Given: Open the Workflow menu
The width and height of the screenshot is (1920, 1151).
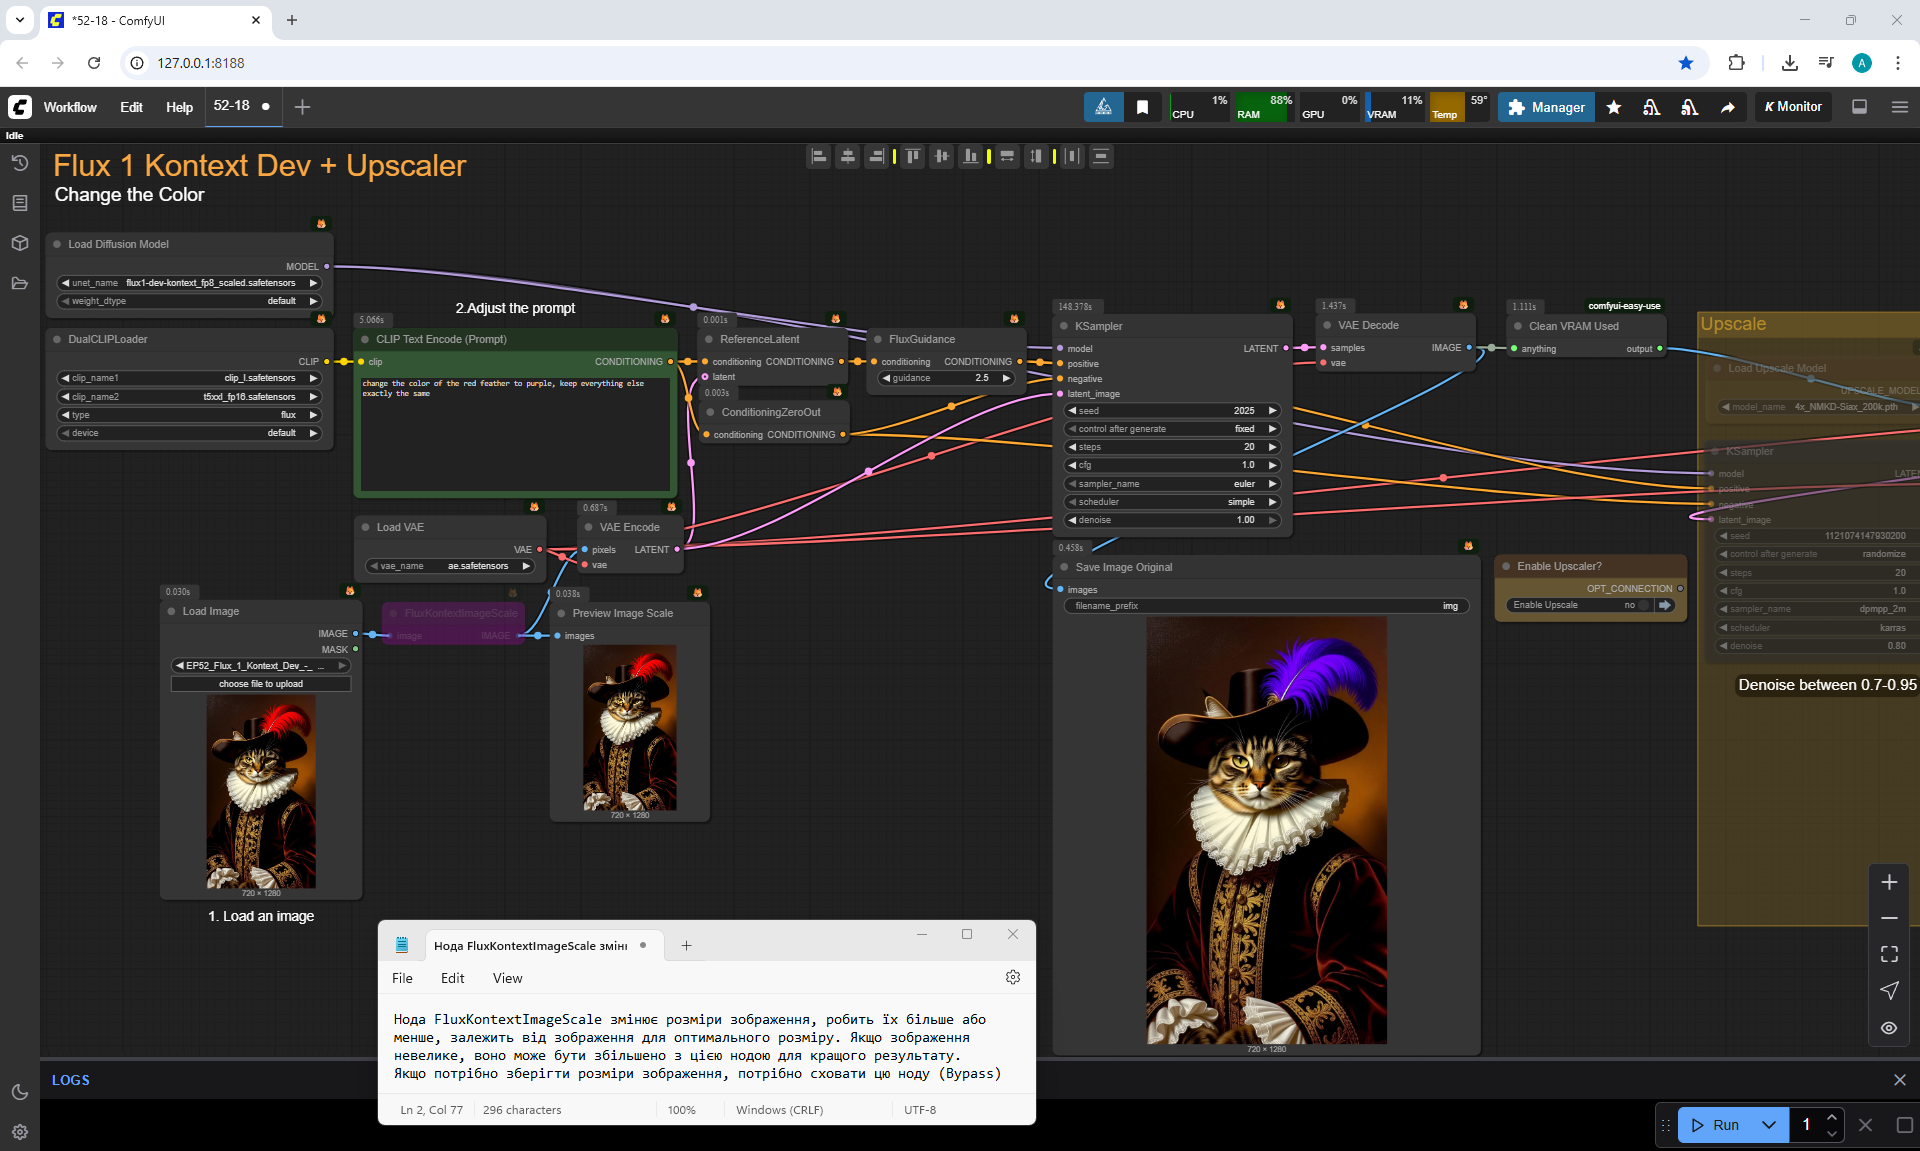Looking at the screenshot, I should 70,107.
